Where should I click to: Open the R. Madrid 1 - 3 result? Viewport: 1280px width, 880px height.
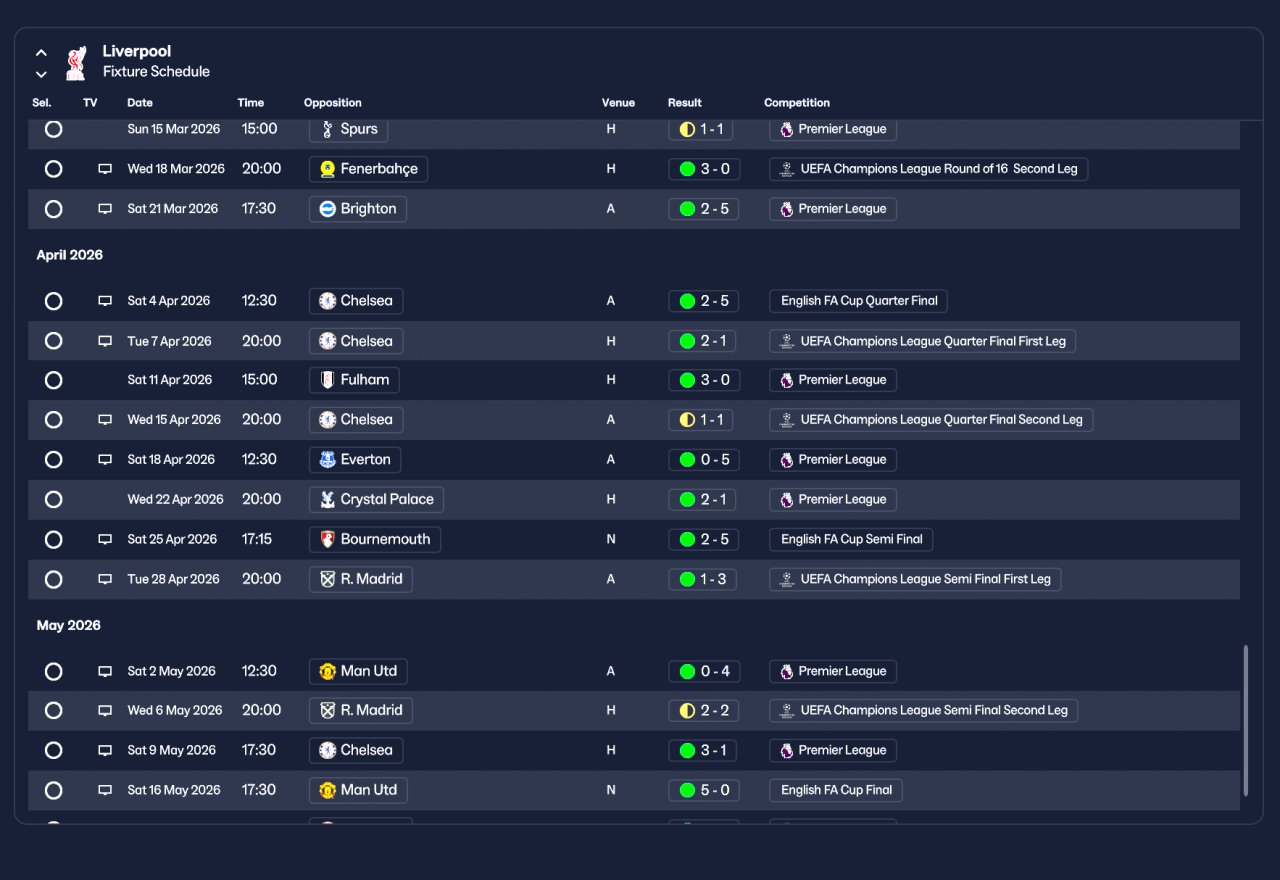pos(704,579)
